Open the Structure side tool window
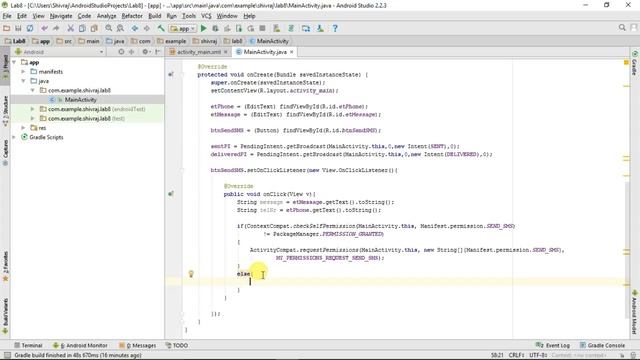640x360 pixels. click(5, 111)
